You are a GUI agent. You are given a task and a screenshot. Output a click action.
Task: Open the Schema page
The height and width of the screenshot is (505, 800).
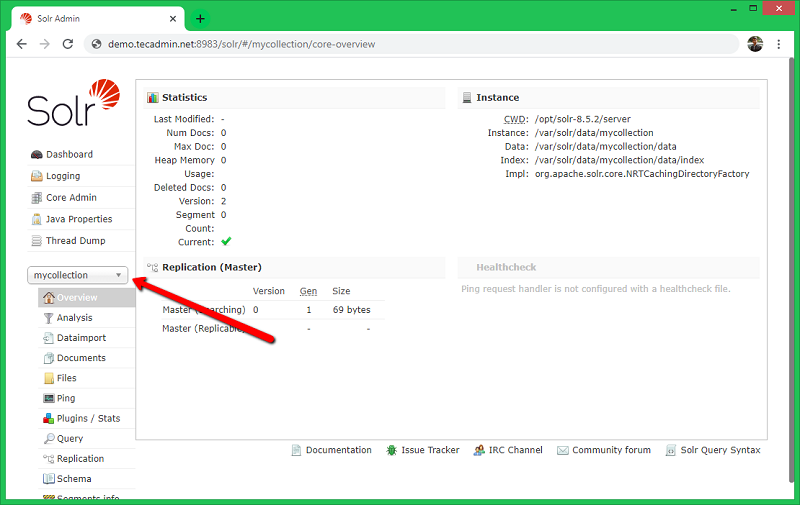[74, 479]
